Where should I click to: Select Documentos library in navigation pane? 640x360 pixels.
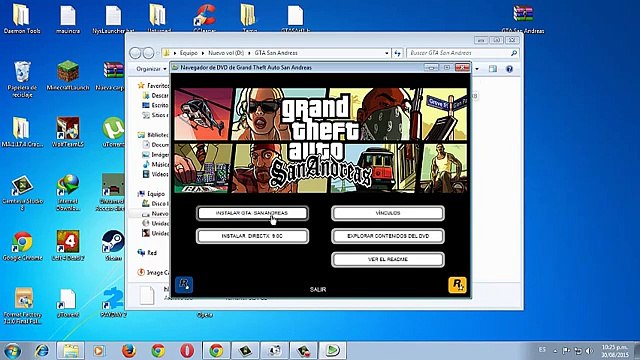pyautogui.click(x=155, y=144)
